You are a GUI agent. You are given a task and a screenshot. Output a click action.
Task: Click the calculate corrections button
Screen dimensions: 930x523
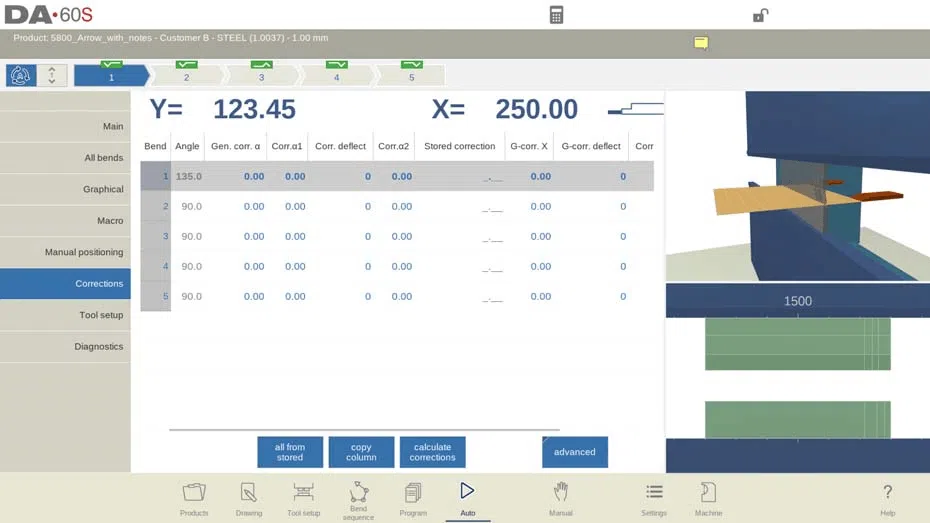(432, 452)
